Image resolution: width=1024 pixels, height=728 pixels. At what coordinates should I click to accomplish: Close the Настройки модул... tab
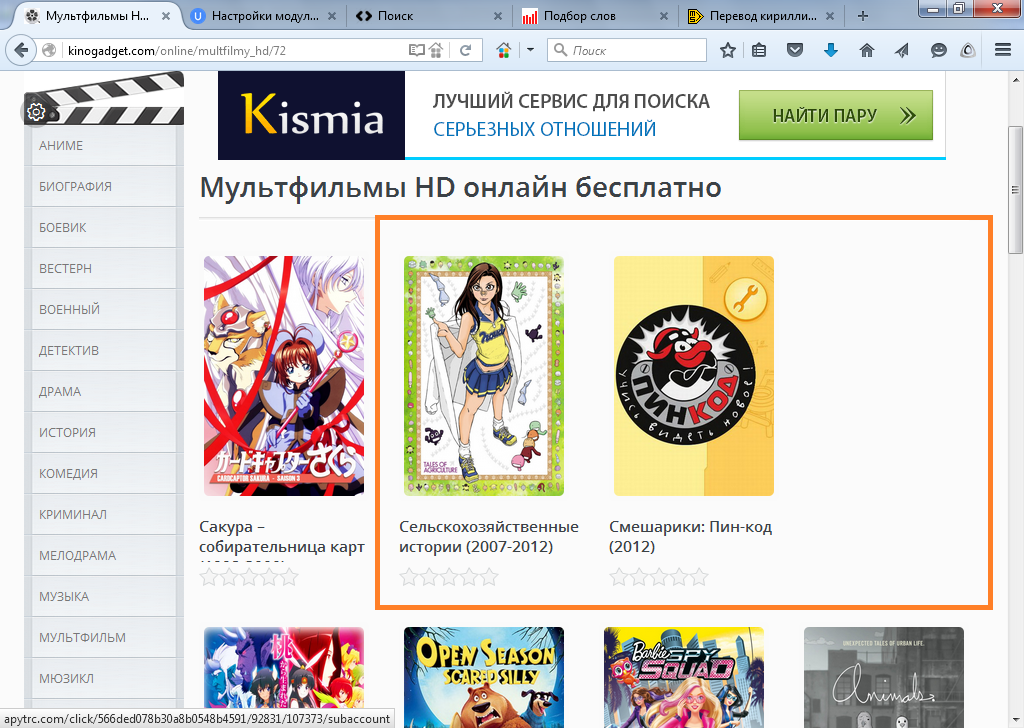click(x=332, y=16)
